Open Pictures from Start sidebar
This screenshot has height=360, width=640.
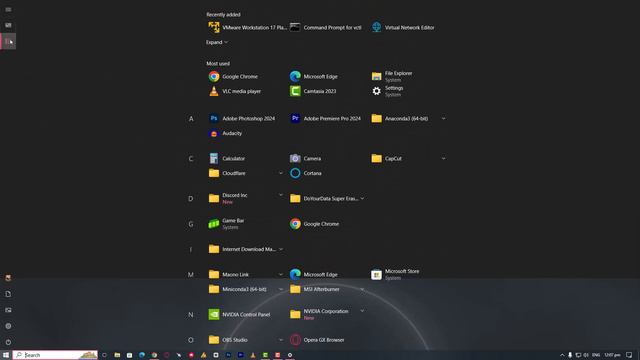click(x=8, y=310)
